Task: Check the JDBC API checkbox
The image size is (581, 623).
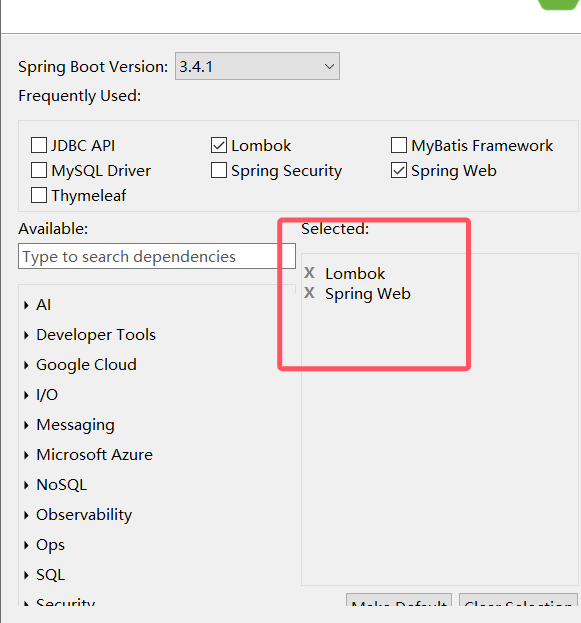Action: 39,145
